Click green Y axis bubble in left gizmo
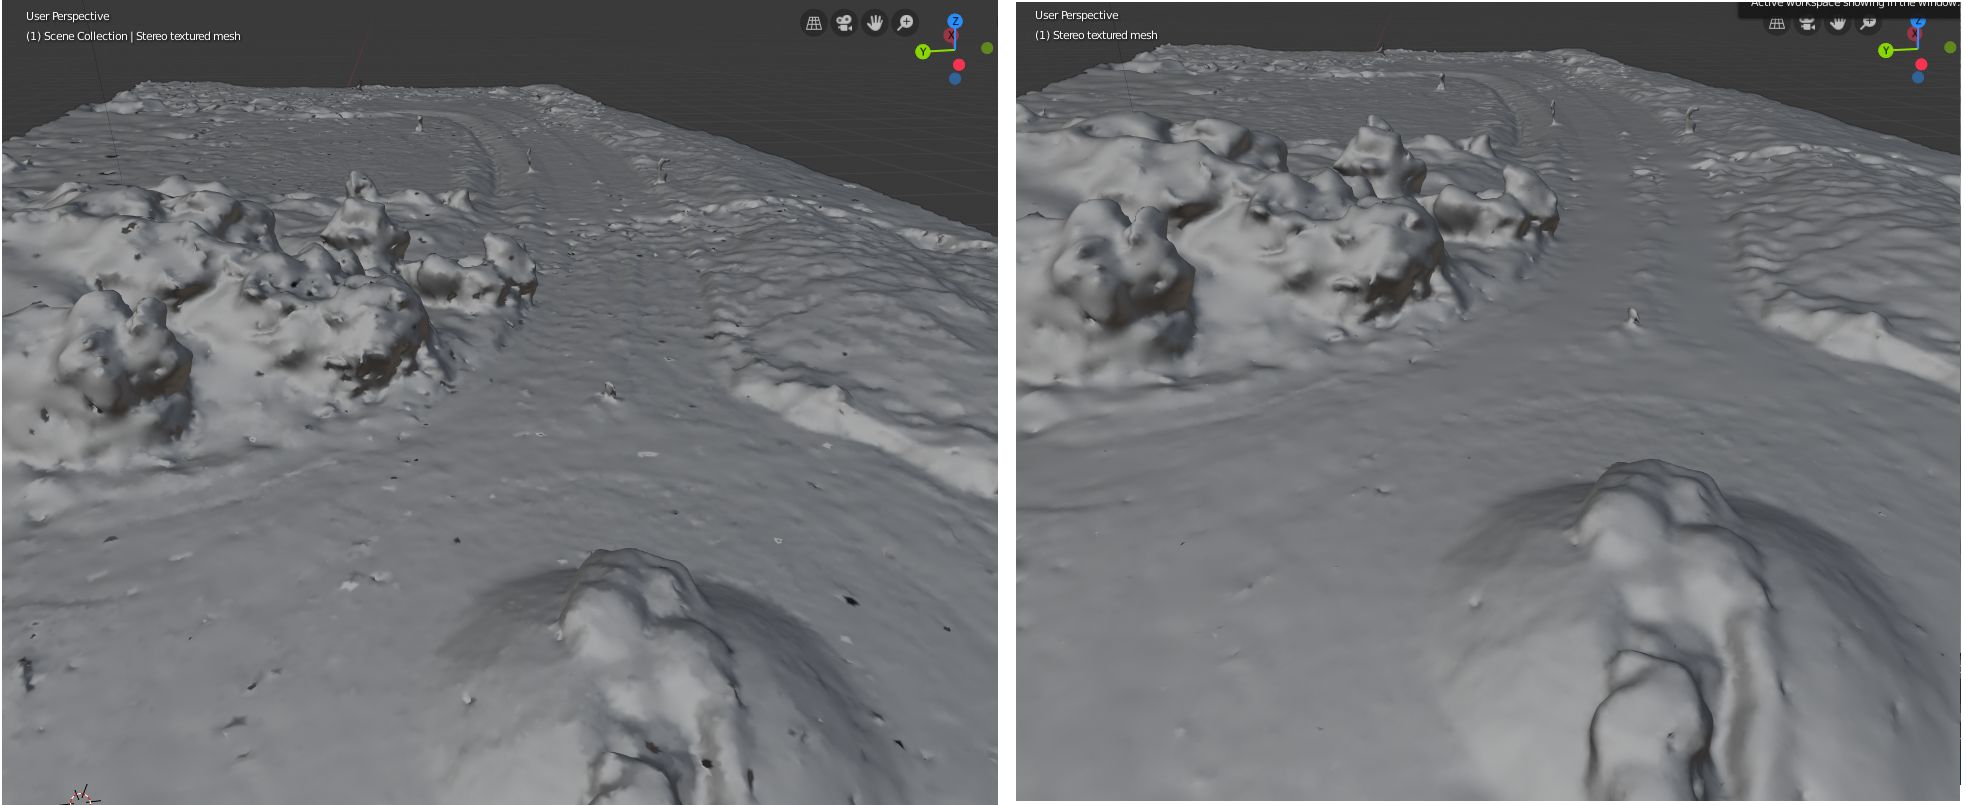 pos(922,51)
